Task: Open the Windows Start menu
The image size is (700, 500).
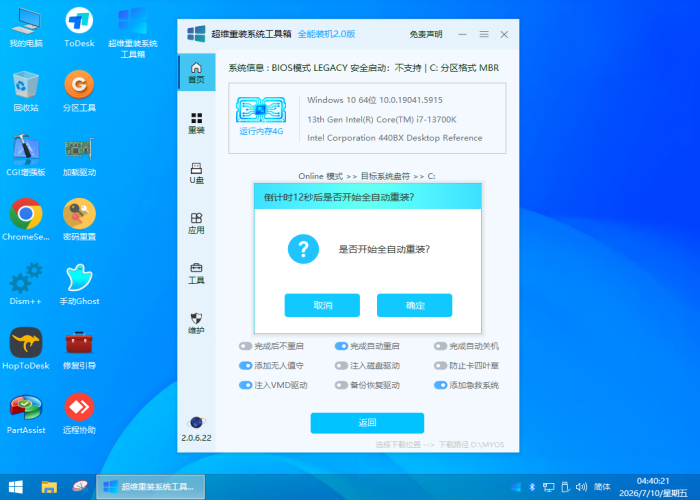Action: 16,487
